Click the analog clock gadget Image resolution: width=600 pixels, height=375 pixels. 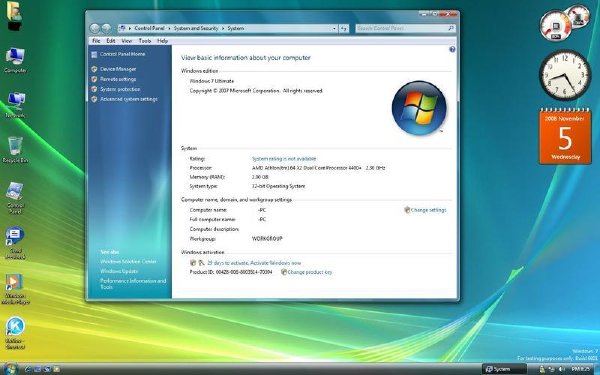[x=565, y=74]
